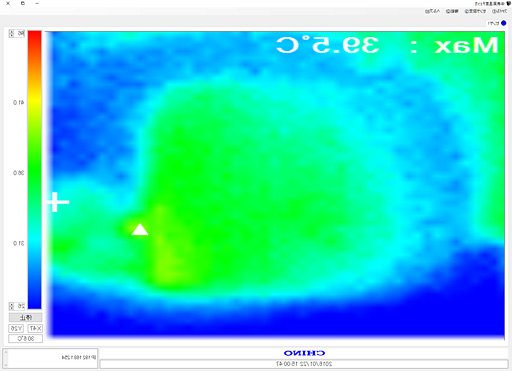Decrease the lower scale limit spinner (26)
This screenshot has height=371, width=512.
tap(11, 308)
